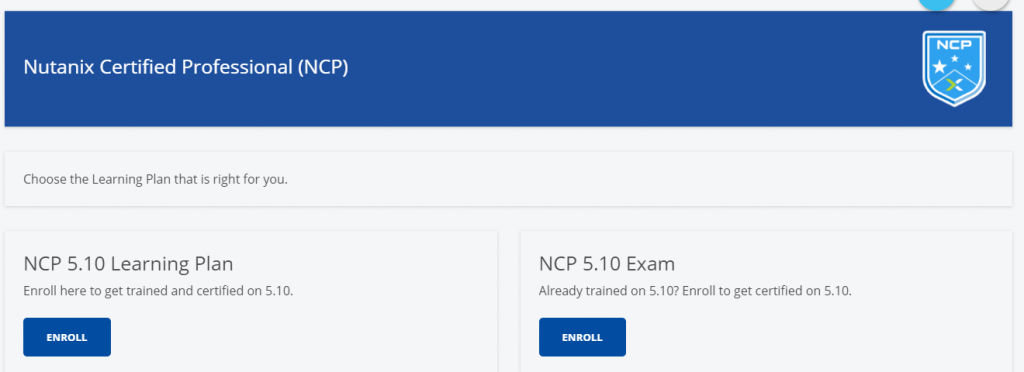Click the 'Choose the Learning Plan' instruction text
This screenshot has height=372, width=1024.
(x=155, y=179)
